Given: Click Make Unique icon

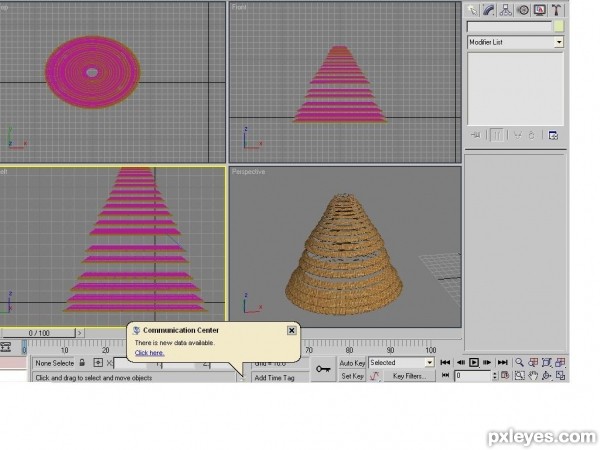Looking at the screenshot, I should [517, 135].
